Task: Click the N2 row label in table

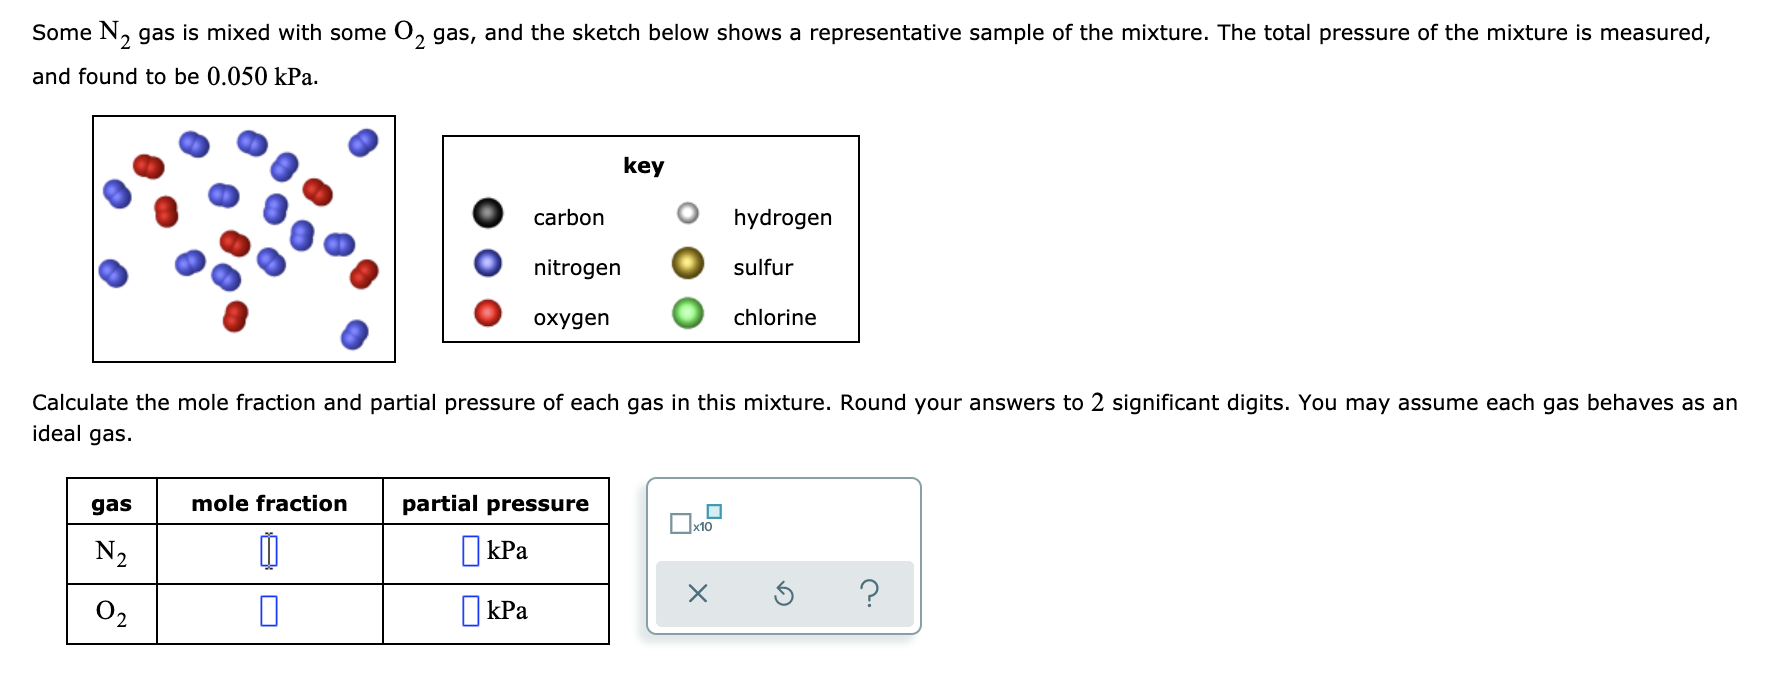Action: click(x=111, y=552)
